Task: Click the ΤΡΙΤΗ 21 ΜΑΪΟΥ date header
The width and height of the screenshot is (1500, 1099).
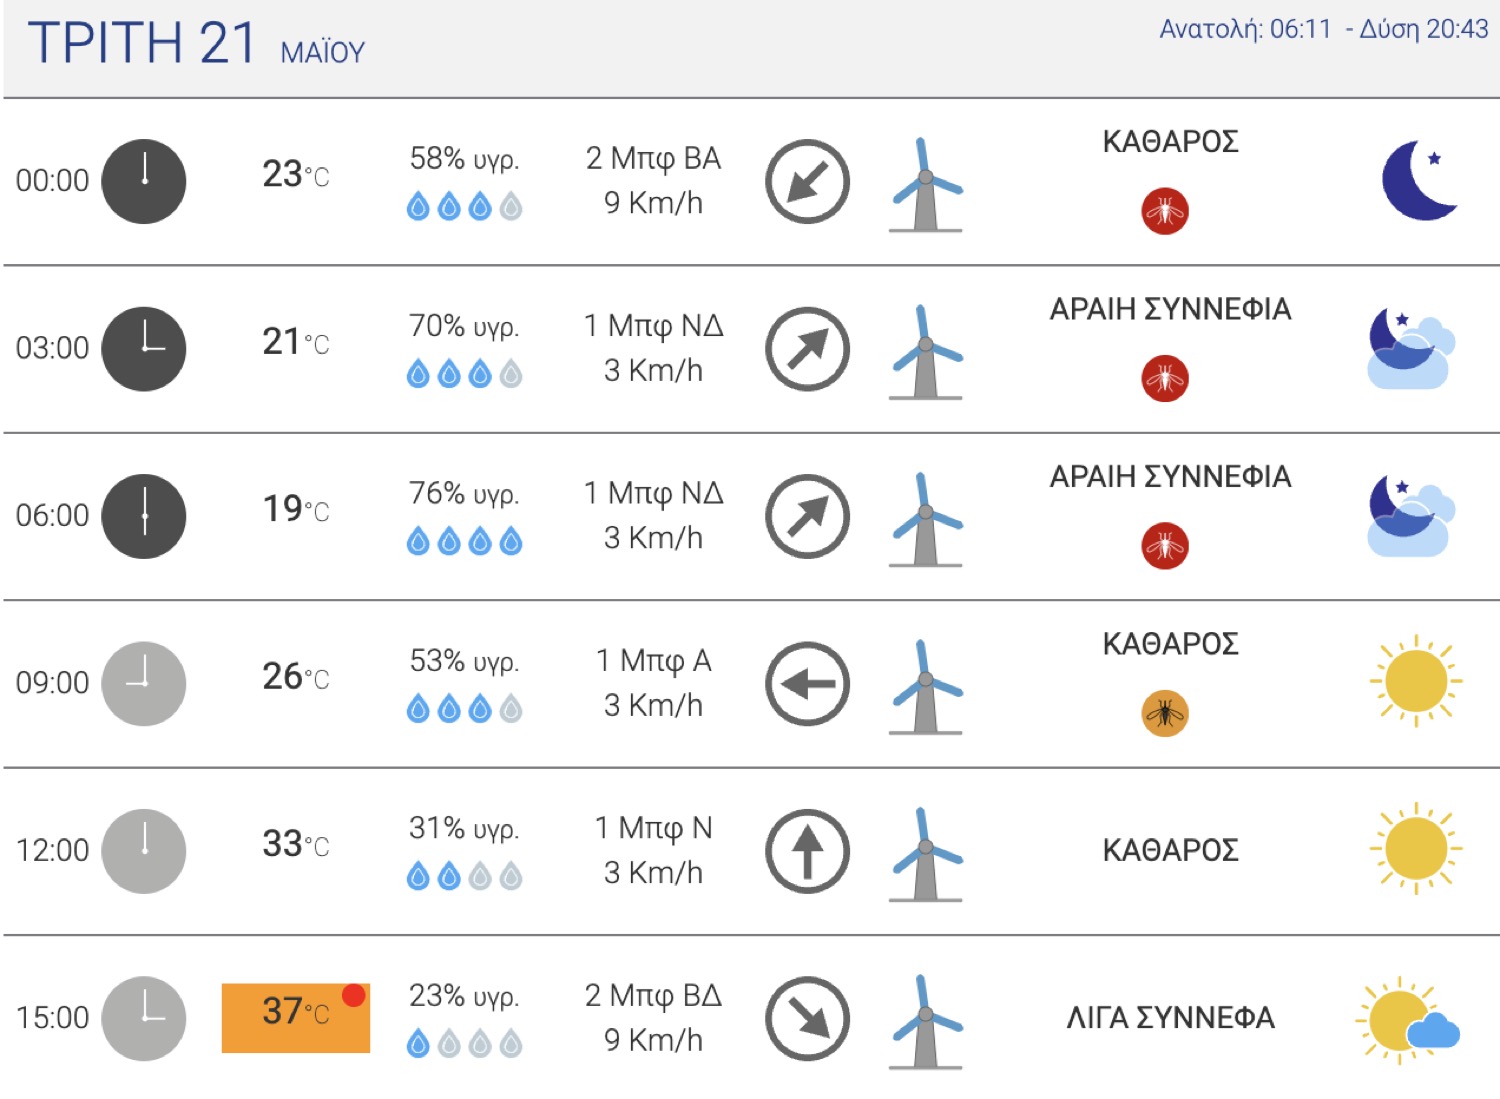Action: (x=197, y=44)
